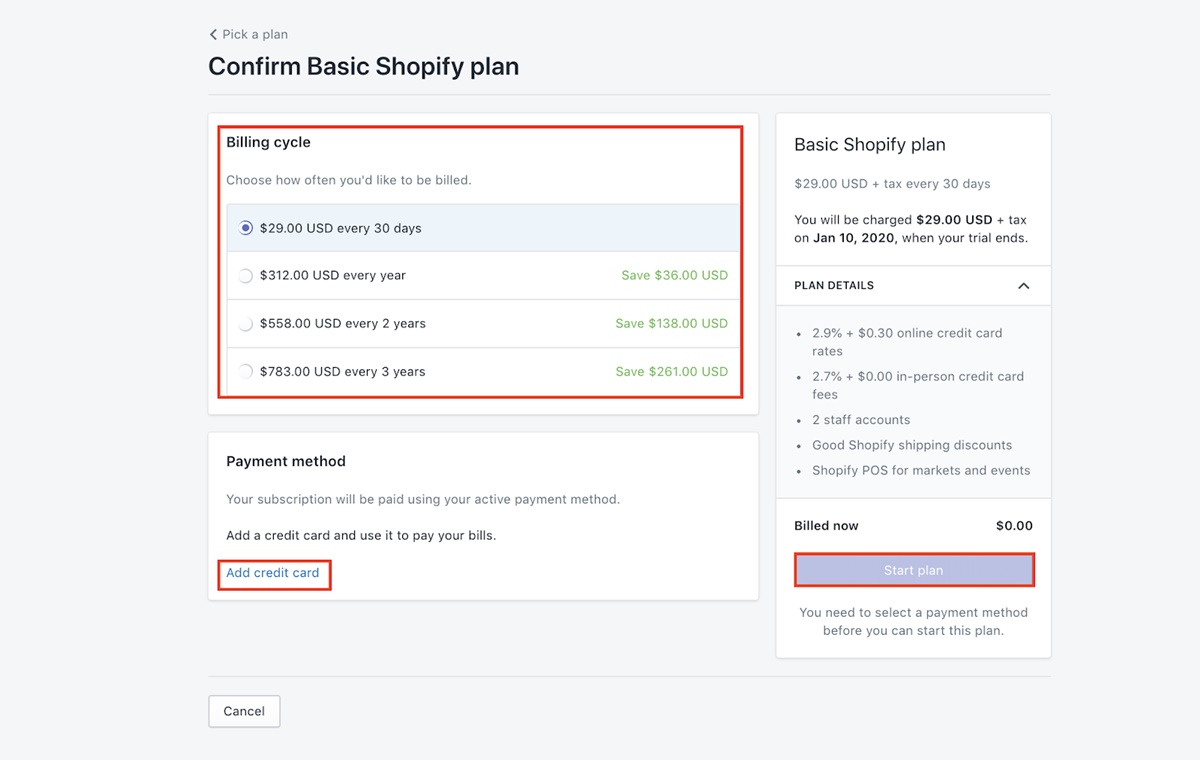This screenshot has width=1200, height=760.
Task: Click the back chevron beside Pick a plan
Action: pos(213,35)
